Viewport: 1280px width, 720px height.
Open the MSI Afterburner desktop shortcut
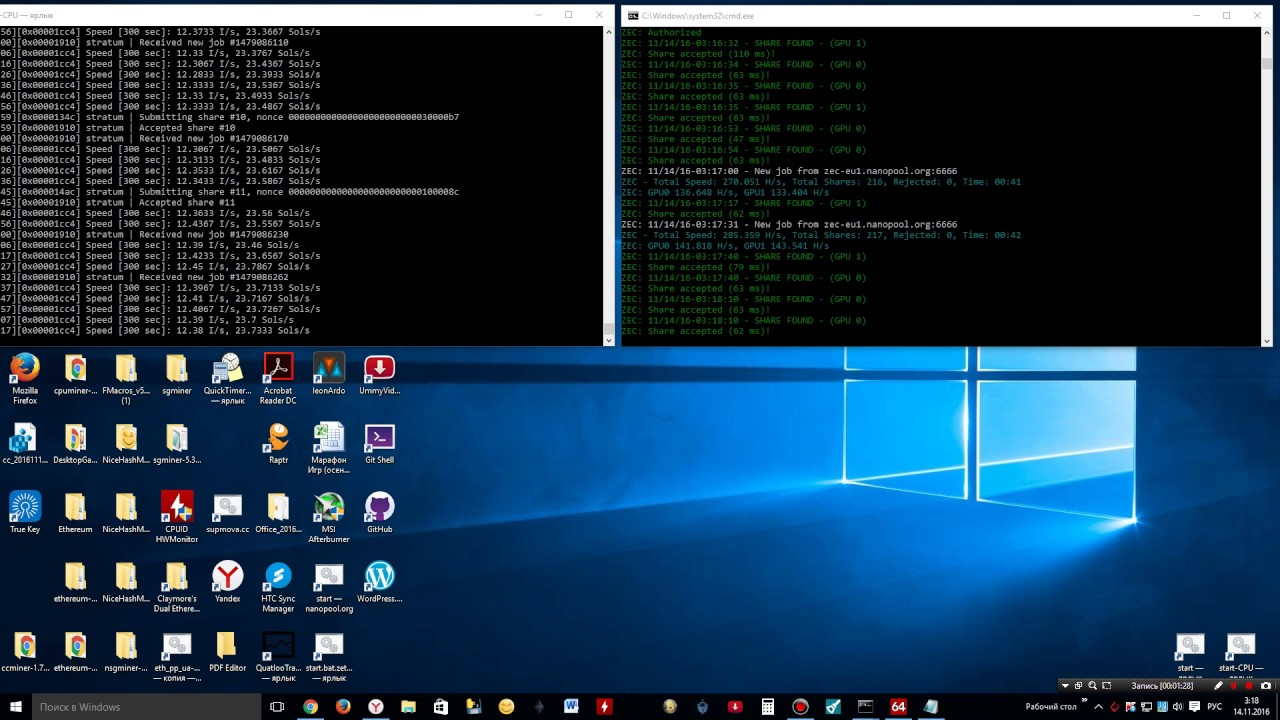tap(329, 508)
